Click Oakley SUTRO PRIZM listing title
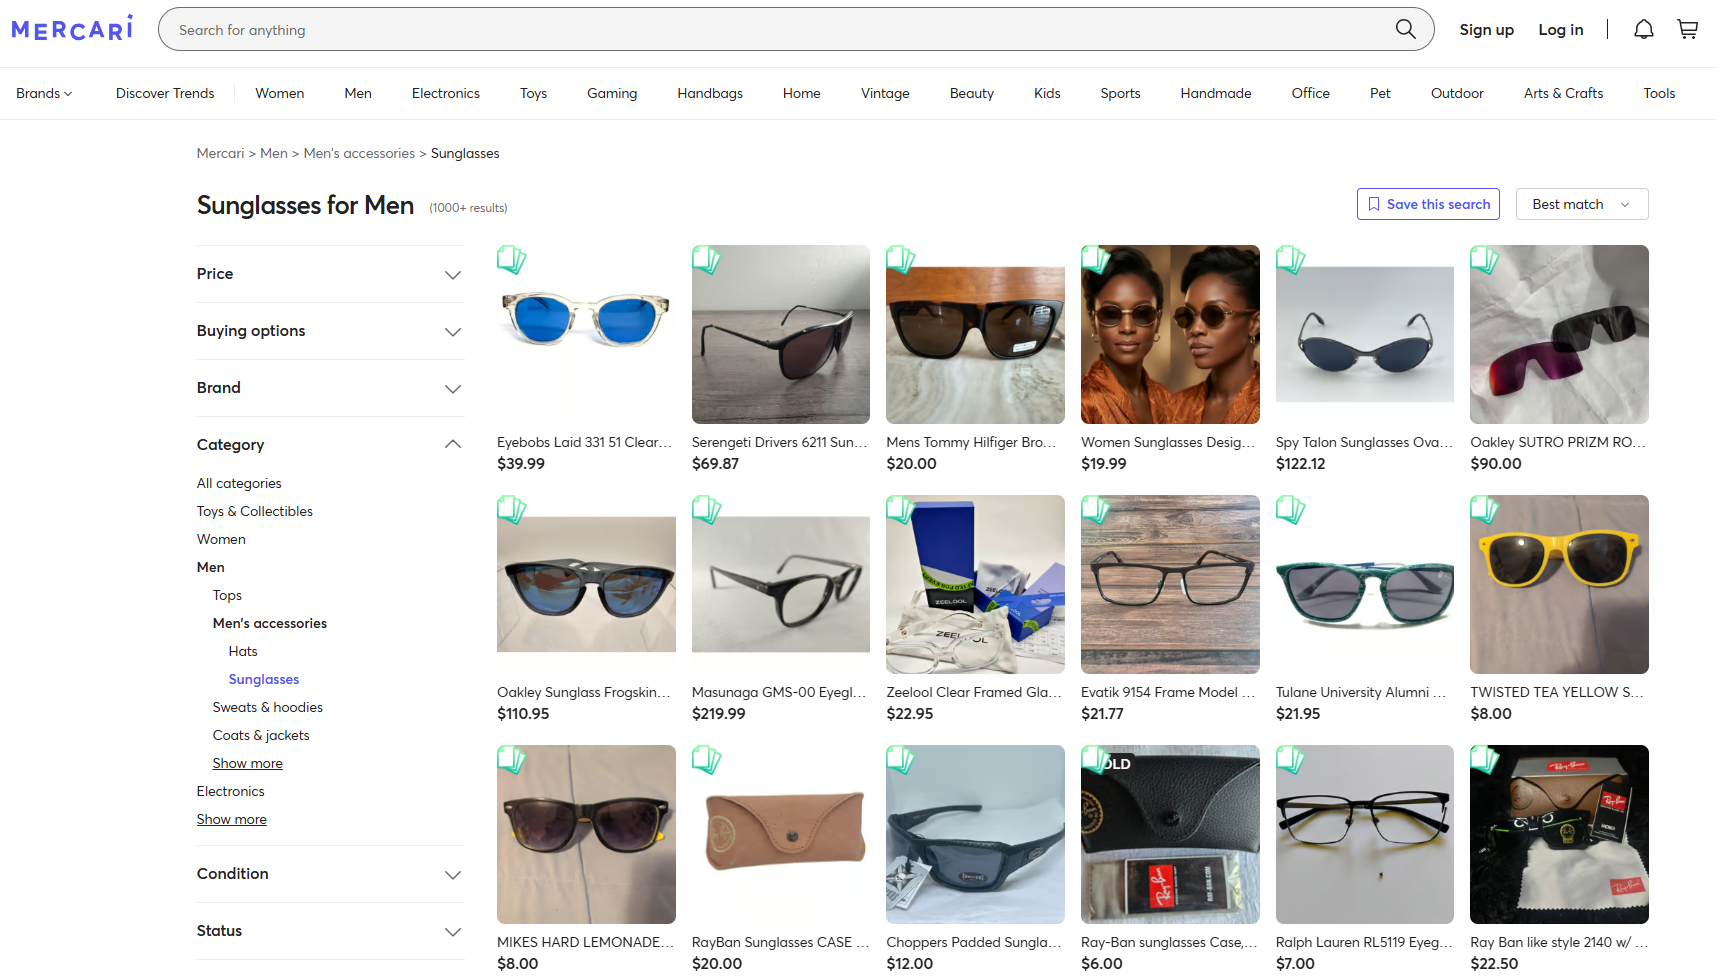1716x977 pixels. click(1558, 442)
